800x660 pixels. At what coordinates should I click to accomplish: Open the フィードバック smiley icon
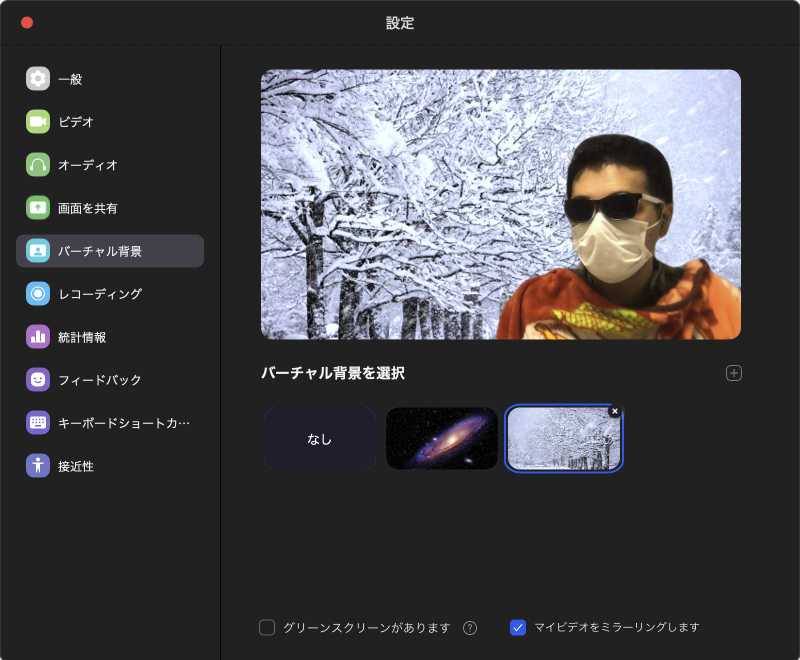click(38, 379)
